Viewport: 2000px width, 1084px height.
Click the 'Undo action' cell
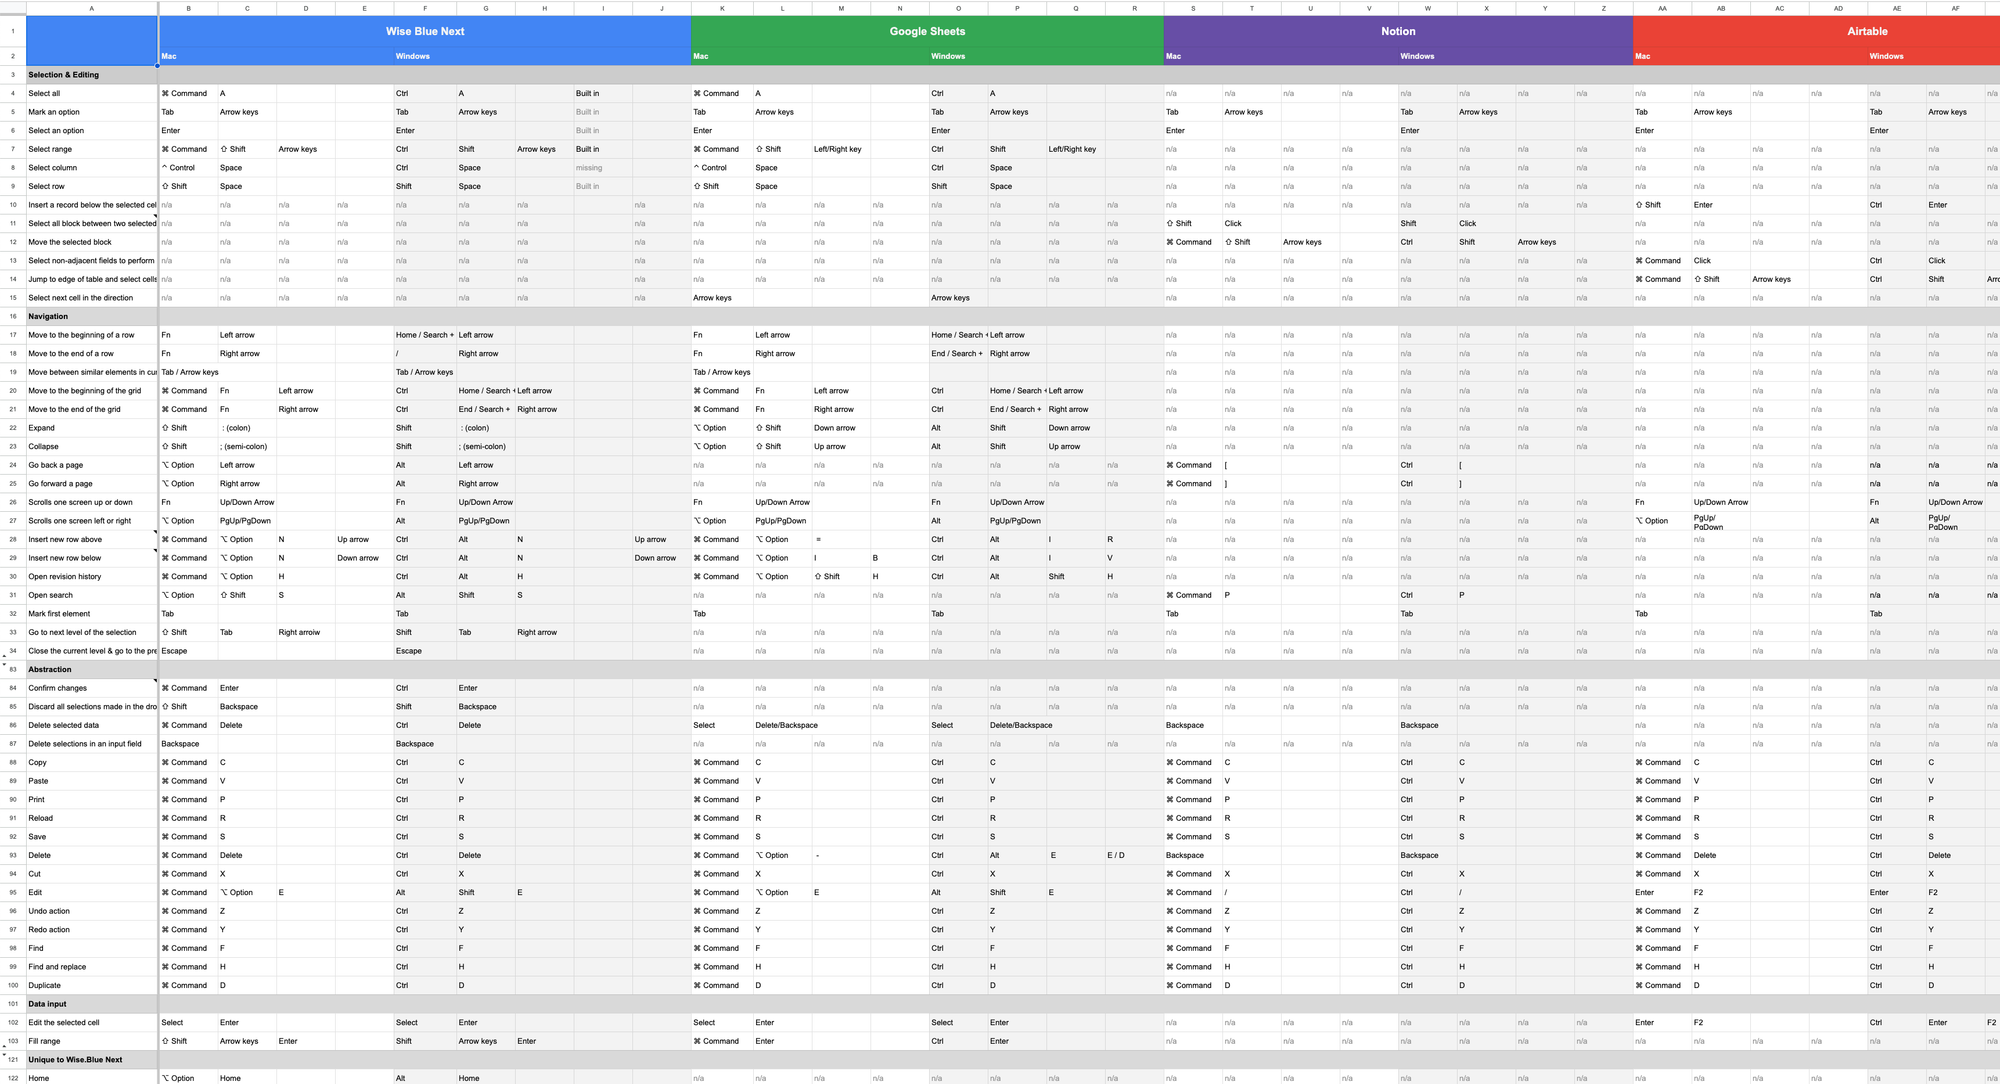49,911
